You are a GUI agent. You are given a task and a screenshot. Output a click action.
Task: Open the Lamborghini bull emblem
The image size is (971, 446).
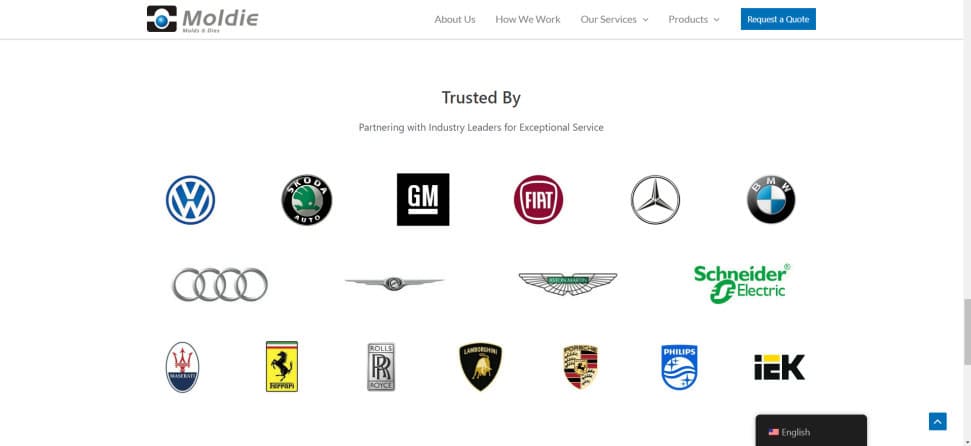[x=481, y=367]
